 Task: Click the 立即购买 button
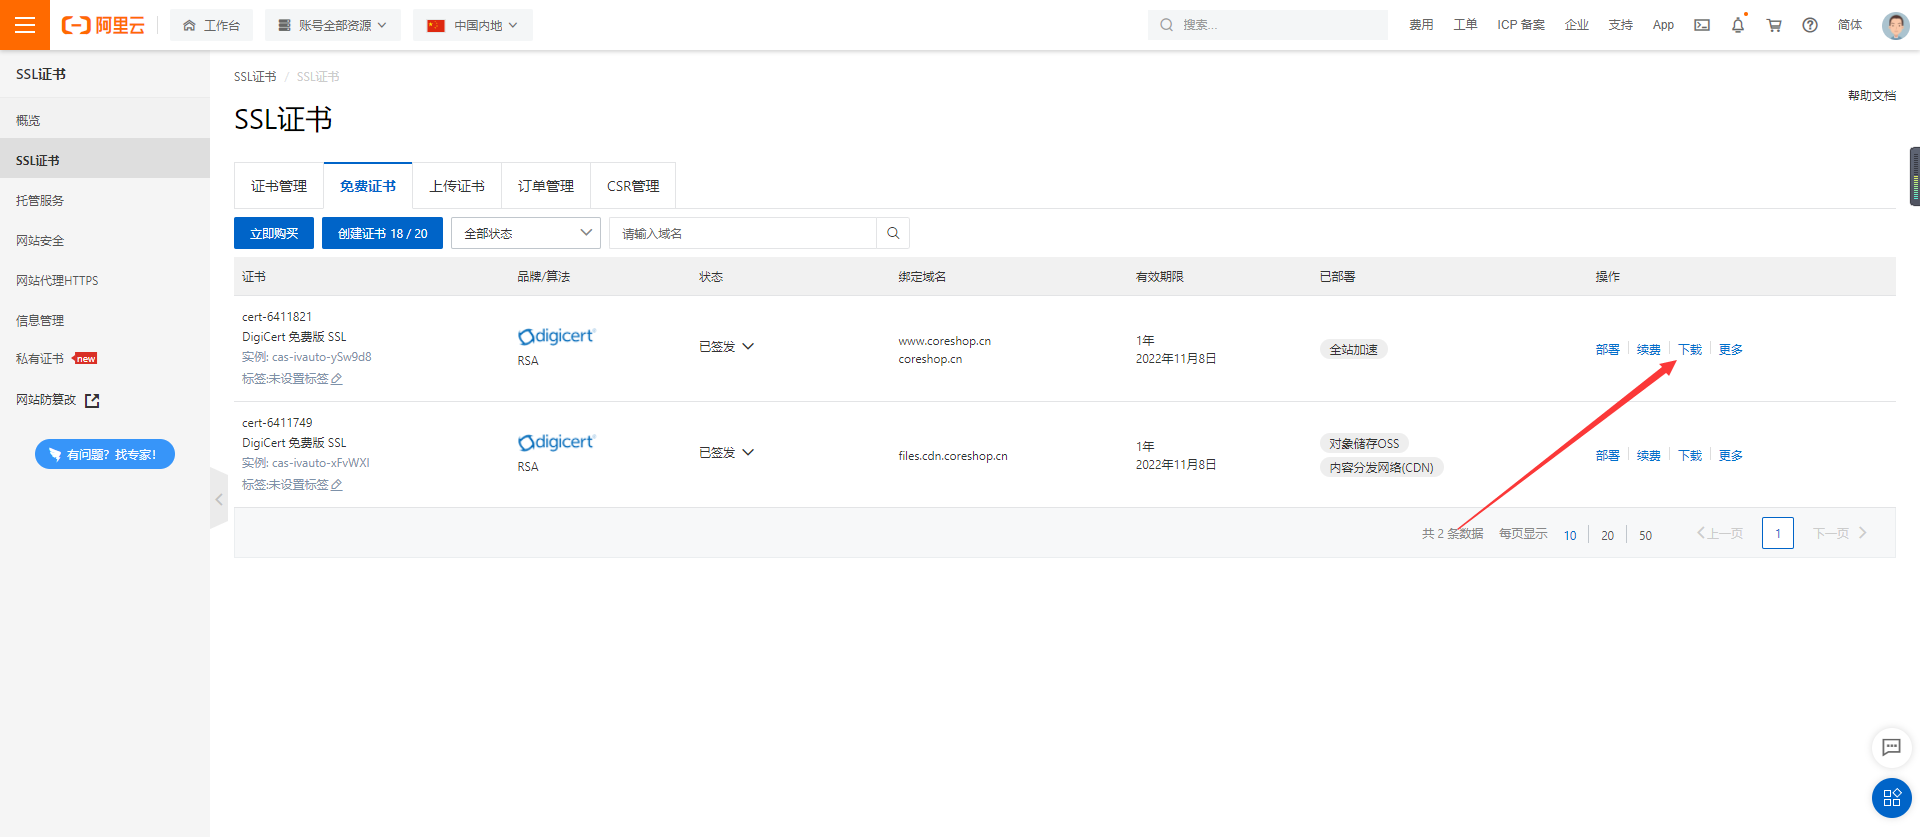pyautogui.click(x=274, y=233)
